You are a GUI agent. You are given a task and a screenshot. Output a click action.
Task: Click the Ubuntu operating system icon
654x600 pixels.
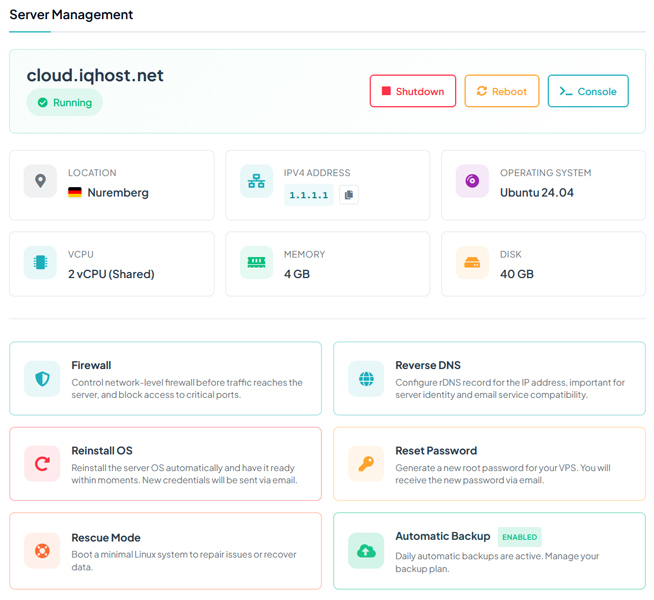tap(472, 181)
